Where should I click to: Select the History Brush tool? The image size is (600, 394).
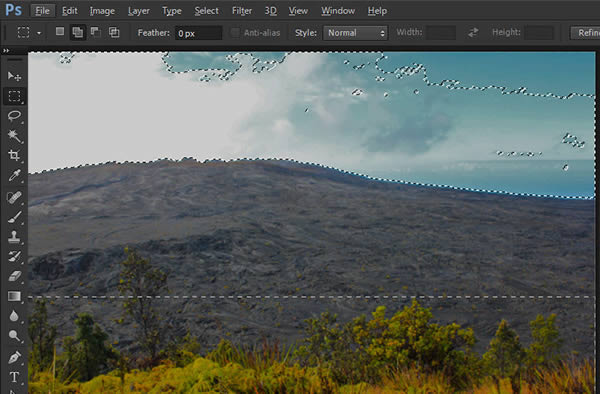click(x=14, y=256)
